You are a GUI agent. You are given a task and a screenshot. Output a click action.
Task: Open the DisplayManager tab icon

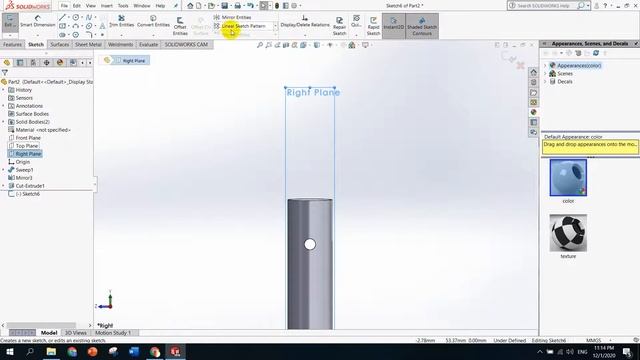tap(60, 62)
